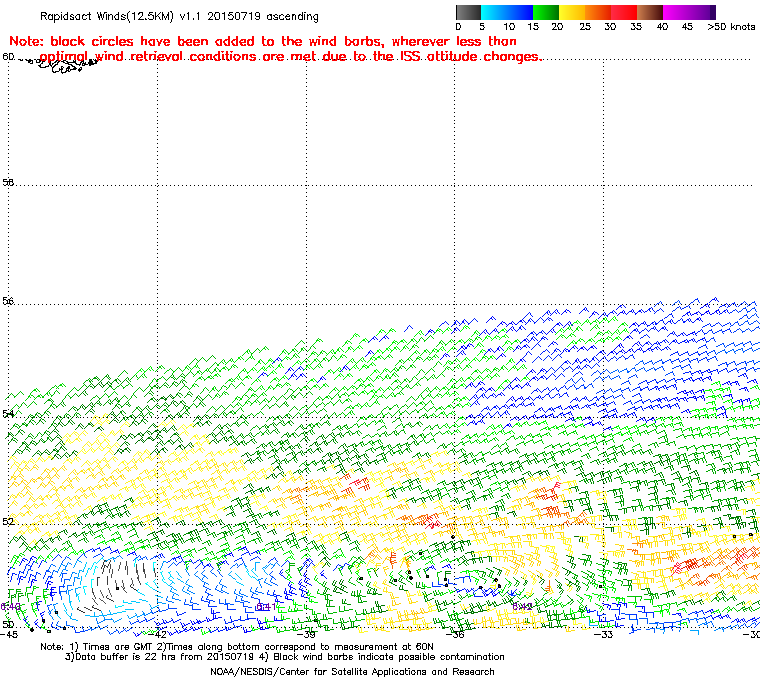Click the red 30-35 knots color segment
The width and height of the screenshot is (760, 688).
click(624, 12)
